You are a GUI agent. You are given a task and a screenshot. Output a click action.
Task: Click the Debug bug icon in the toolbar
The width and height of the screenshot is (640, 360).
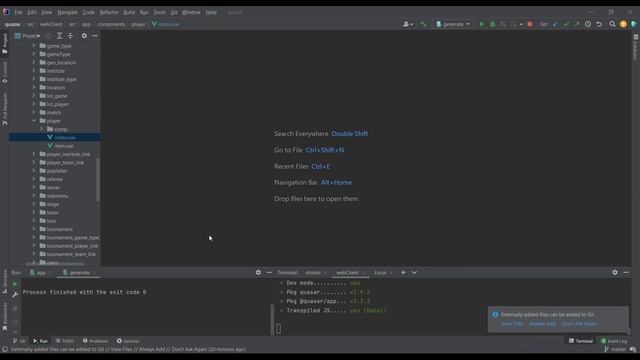(493, 24)
